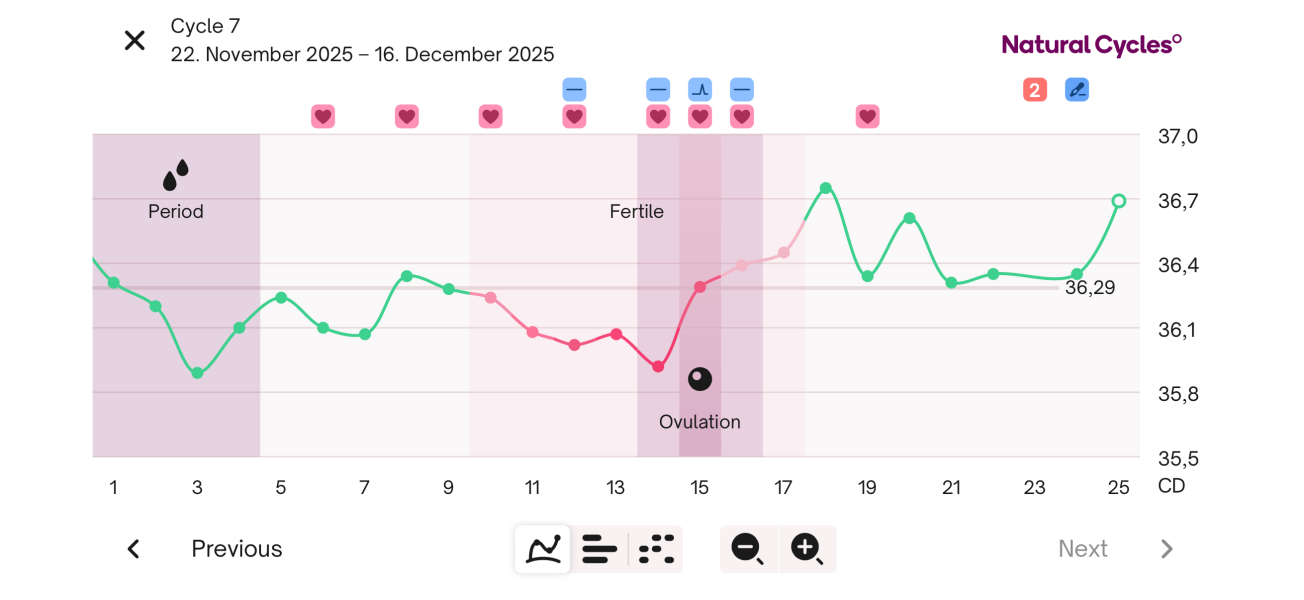1304x600 pixels.
Task: Switch to the list view icon
Action: tap(599, 549)
